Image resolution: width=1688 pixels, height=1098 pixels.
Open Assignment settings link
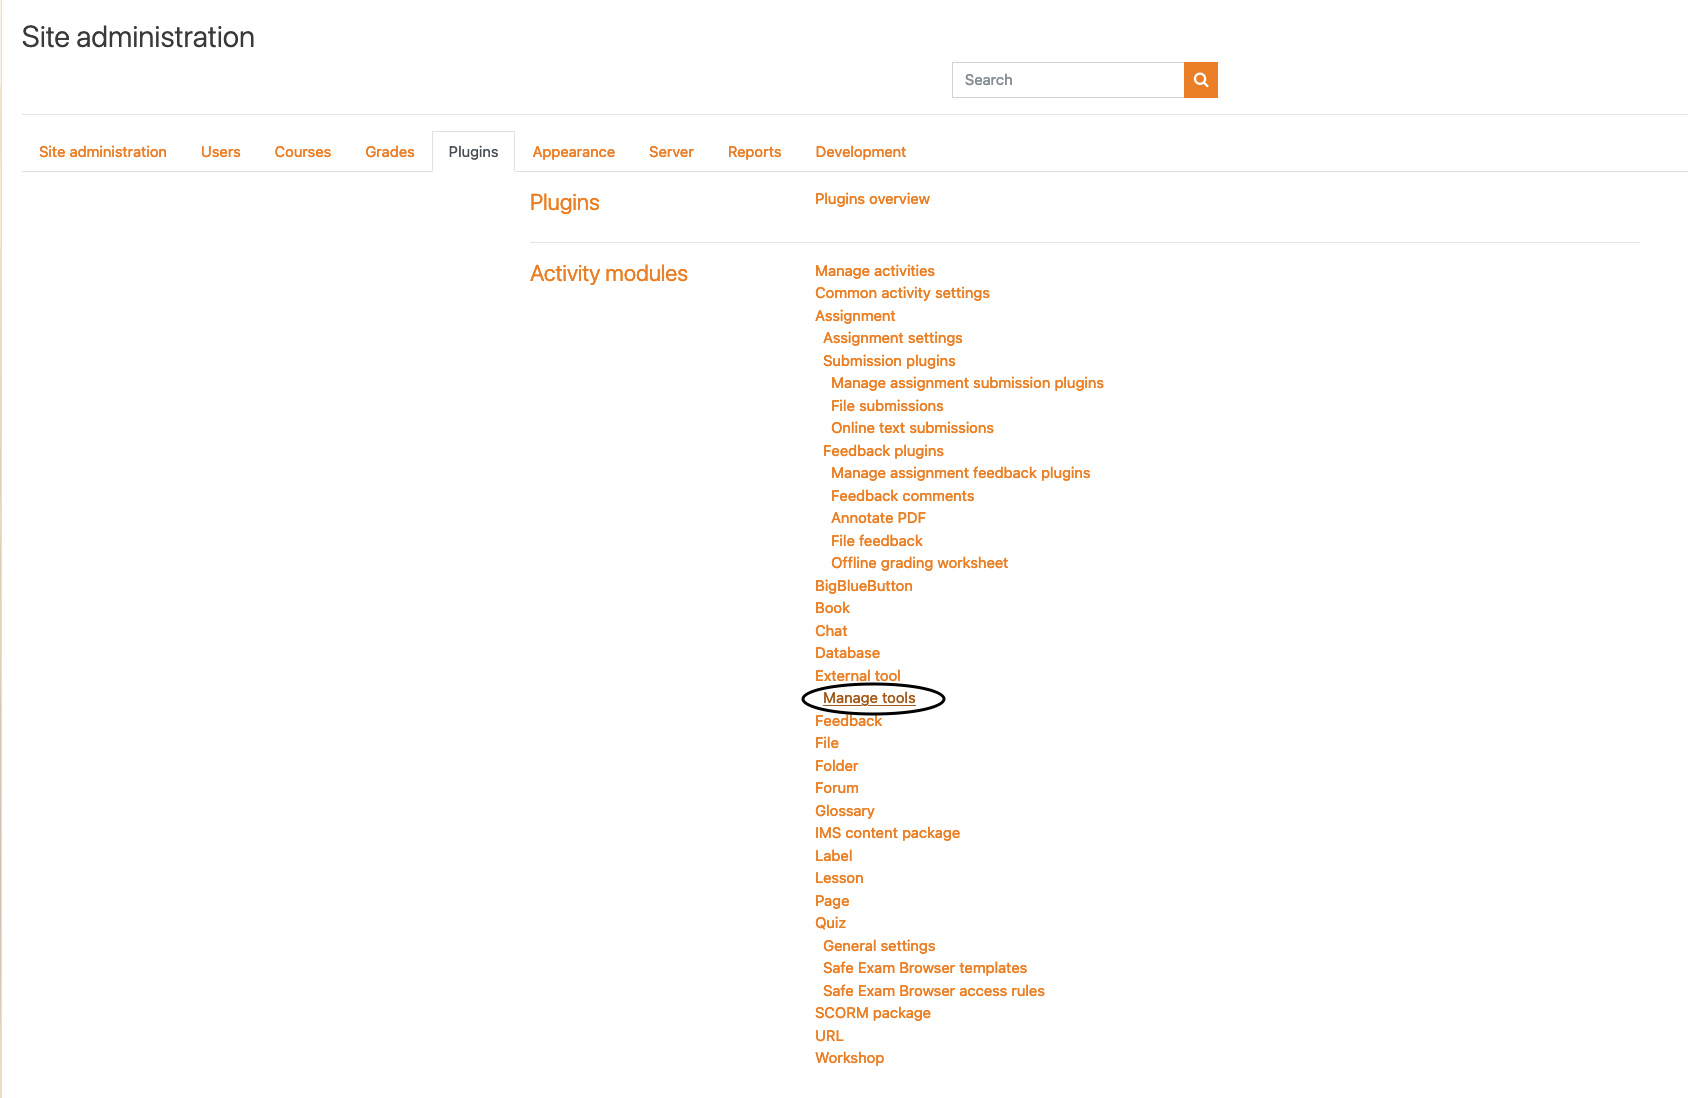tap(892, 338)
